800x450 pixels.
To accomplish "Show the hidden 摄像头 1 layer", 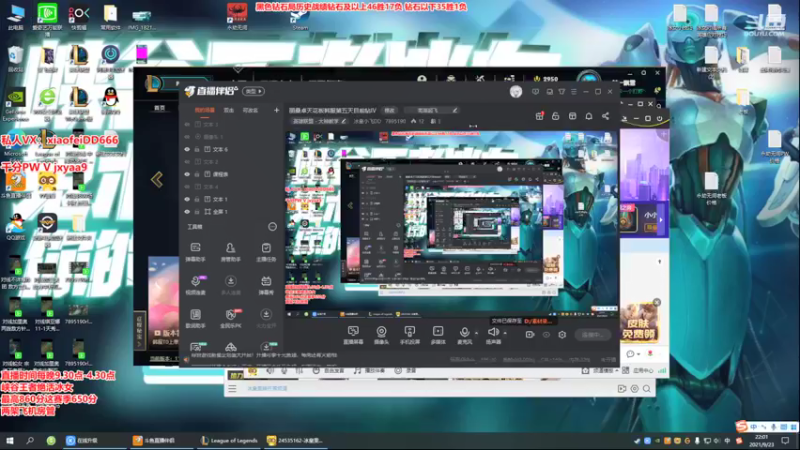I will point(187,137).
